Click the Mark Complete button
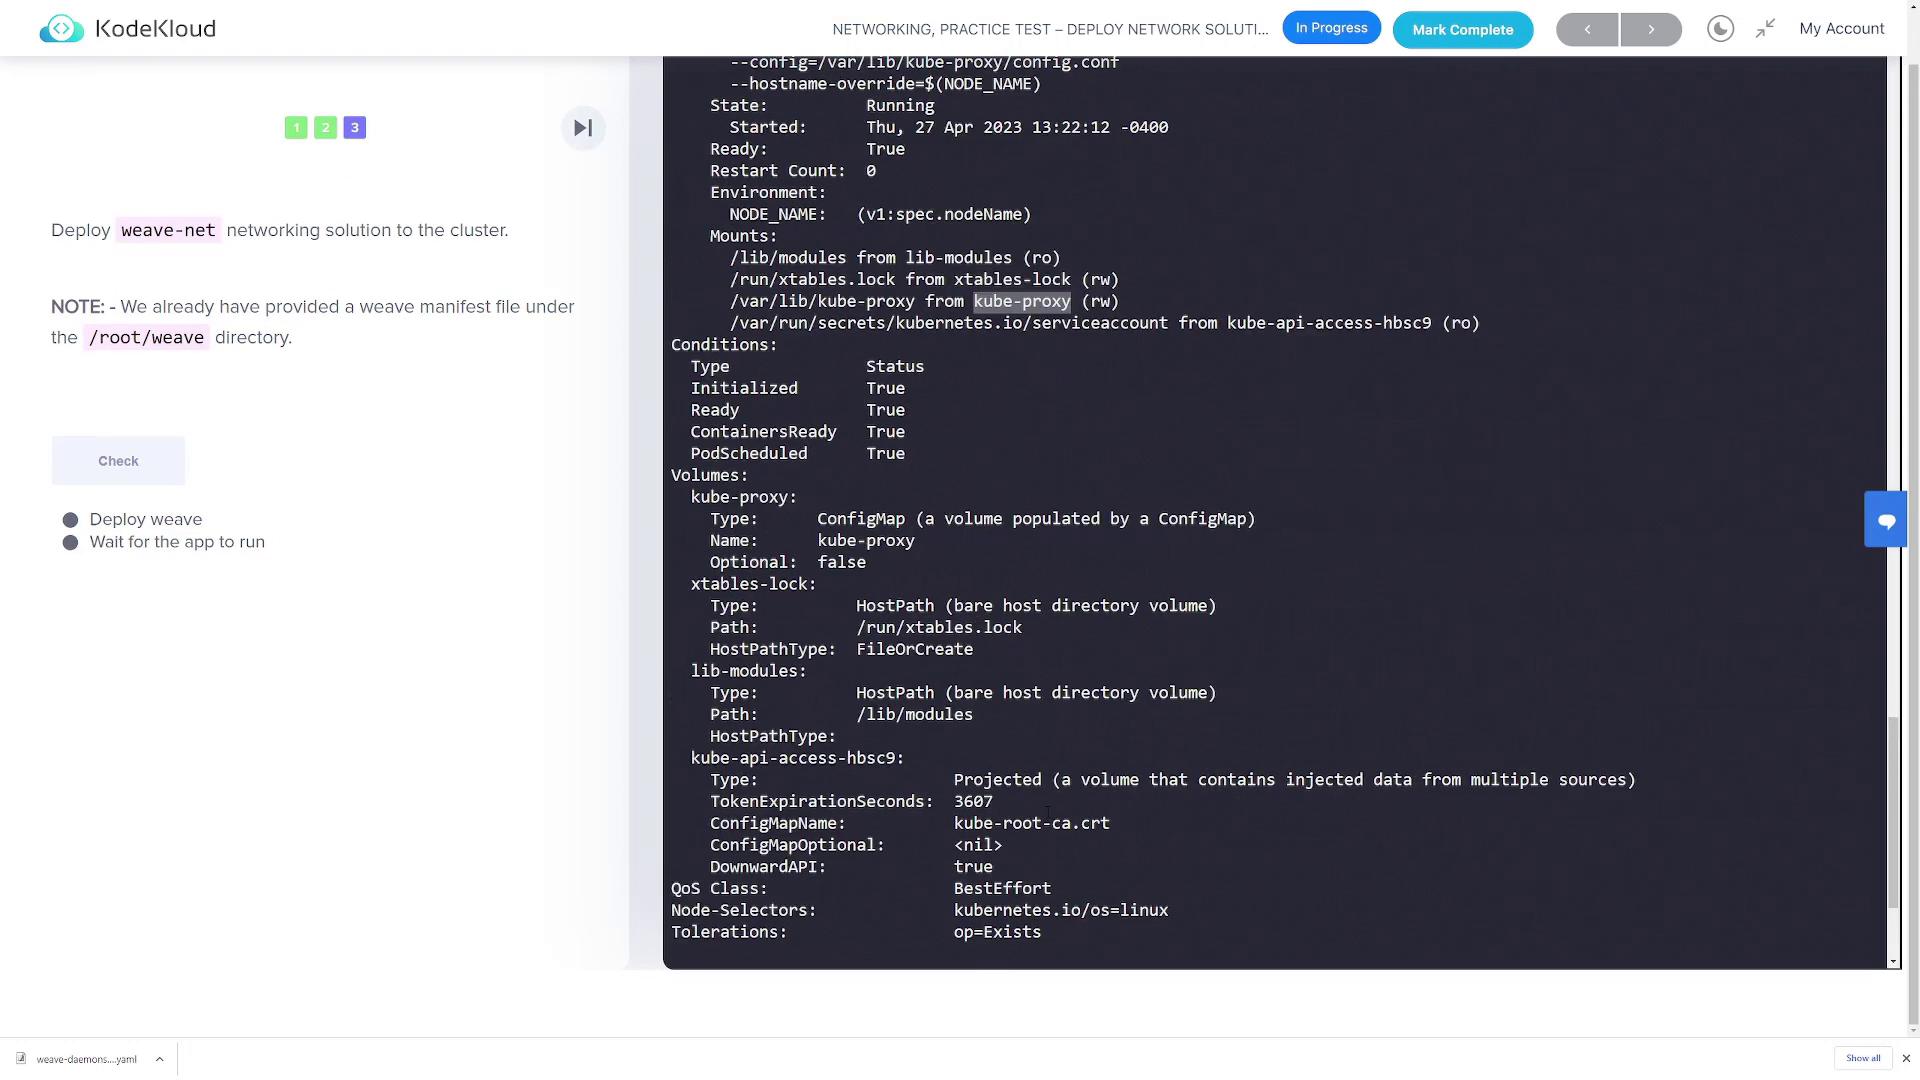The width and height of the screenshot is (1920, 1080). 1462,30
